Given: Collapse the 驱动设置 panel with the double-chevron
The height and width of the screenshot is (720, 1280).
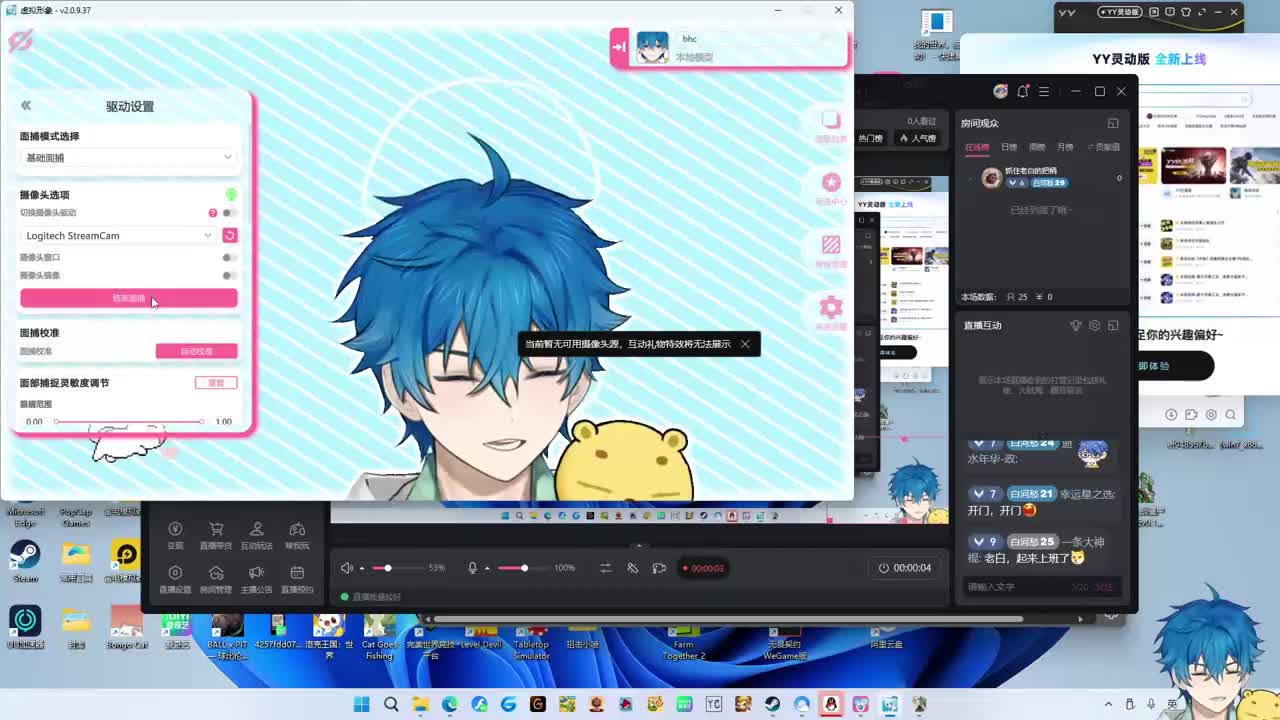Looking at the screenshot, I should coord(26,105).
